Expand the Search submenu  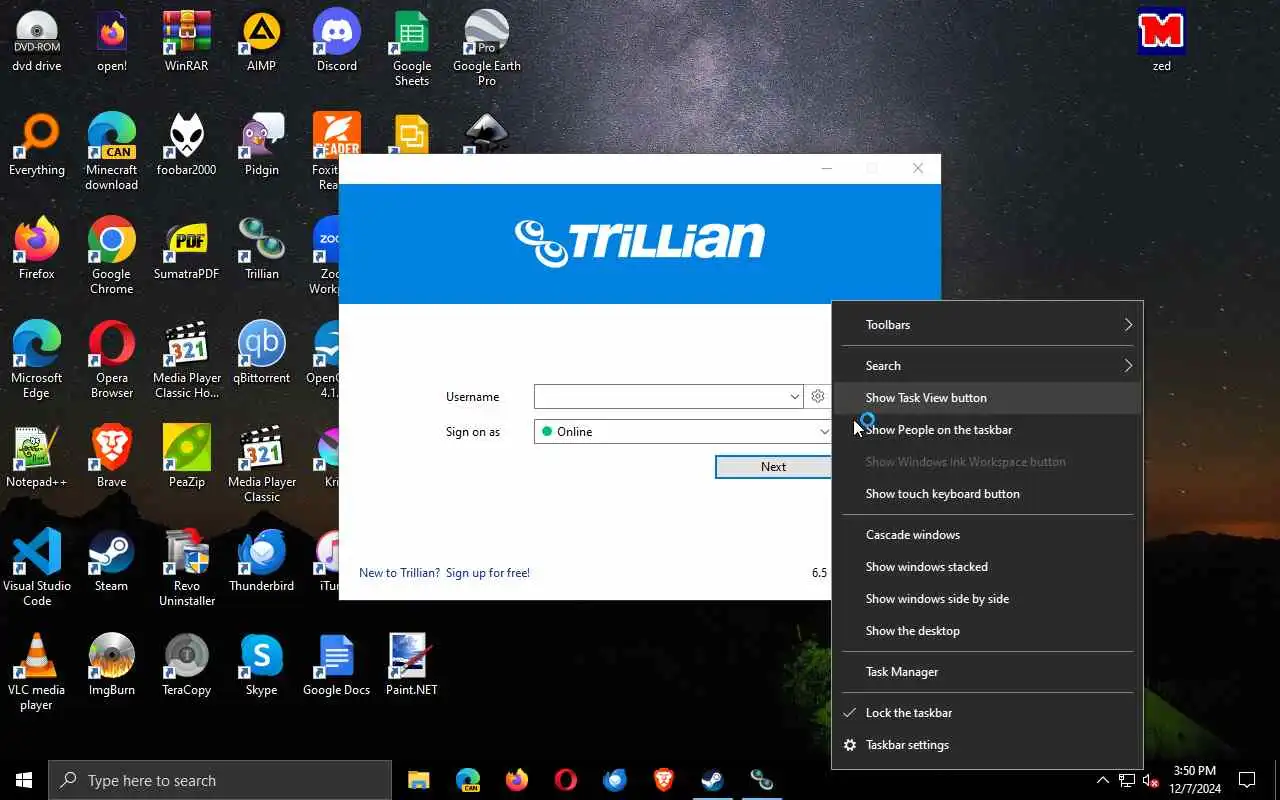[987, 366]
